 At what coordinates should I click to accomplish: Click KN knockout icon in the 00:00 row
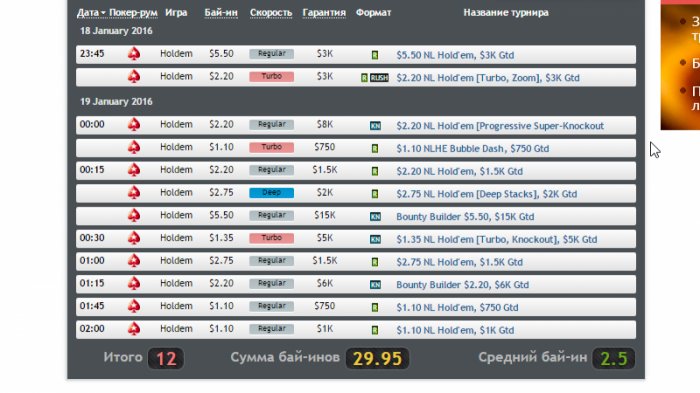click(x=375, y=126)
